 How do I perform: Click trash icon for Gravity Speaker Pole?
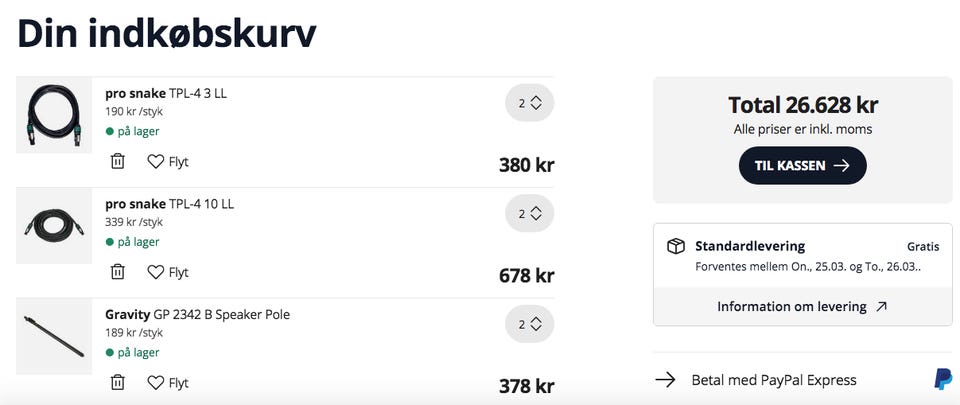[117, 382]
